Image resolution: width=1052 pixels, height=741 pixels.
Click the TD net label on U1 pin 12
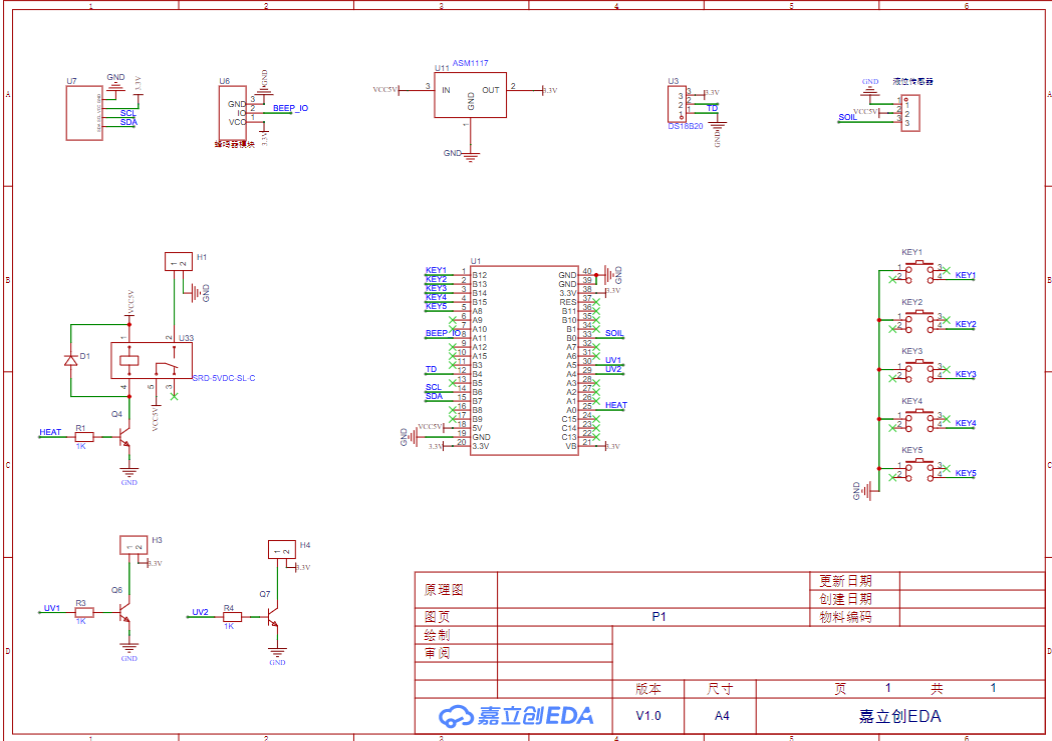pos(431,369)
